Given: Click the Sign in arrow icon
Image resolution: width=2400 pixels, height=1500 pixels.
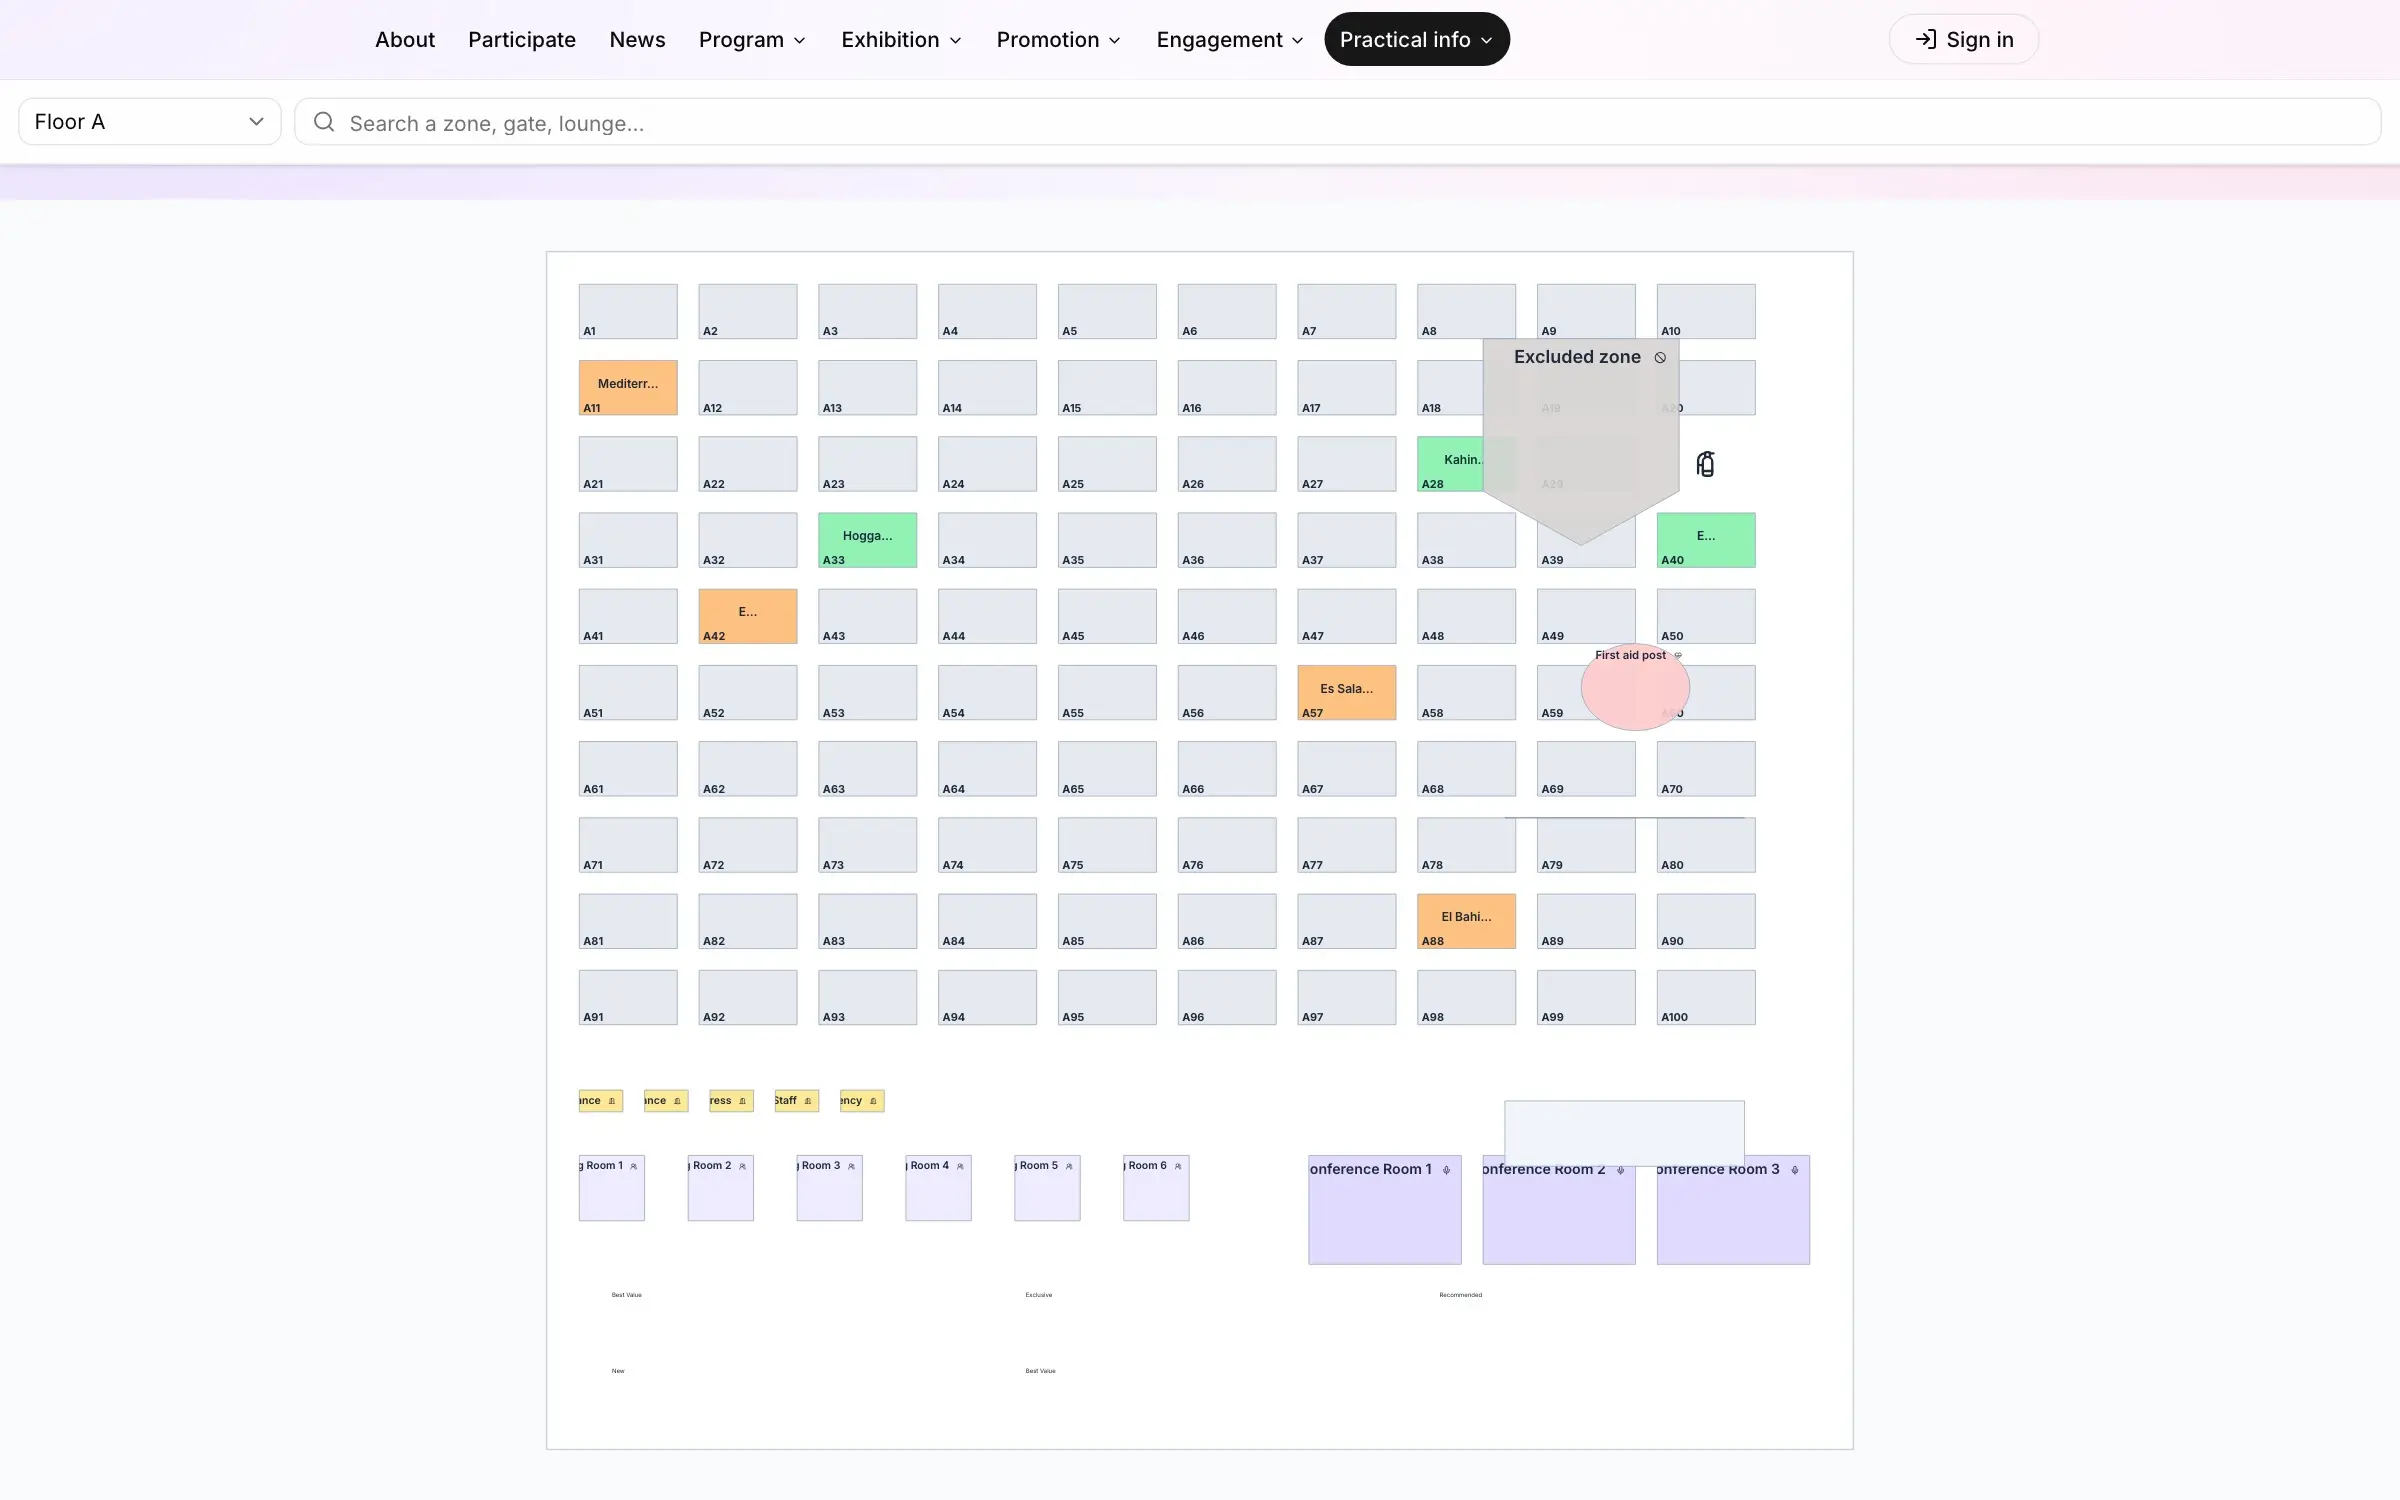Looking at the screenshot, I should [1926, 39].
